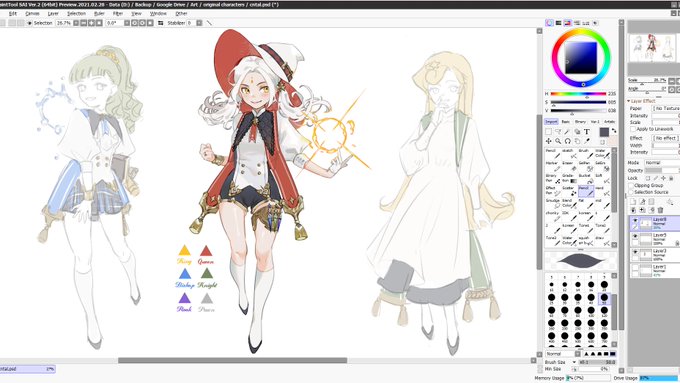The width and height of the screenshot is (680, 383).
Task: Toggle the Selection display checkbox in toolbar
Action: coord(29,23)
